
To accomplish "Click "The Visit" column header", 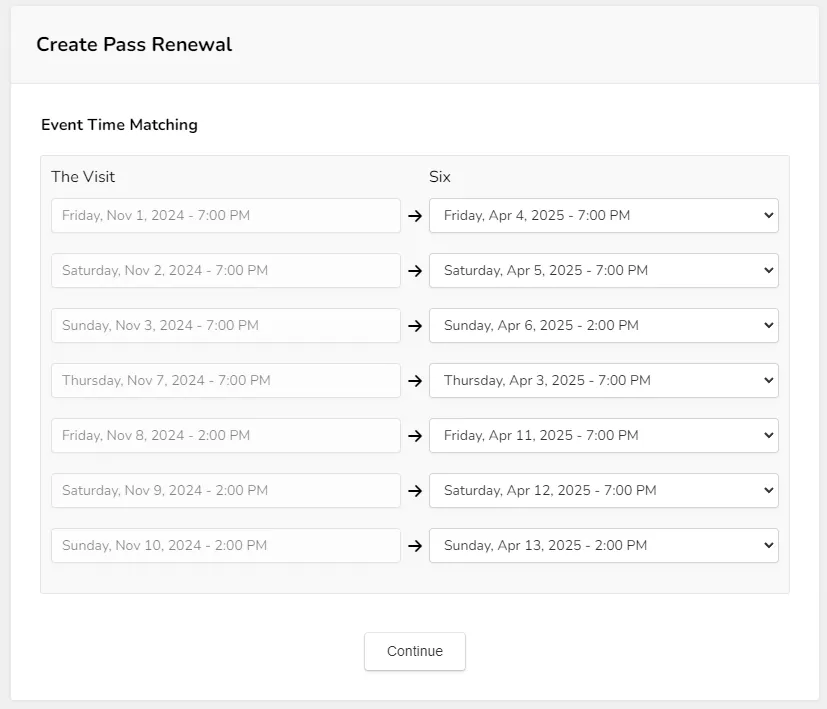I will point(83,177).
